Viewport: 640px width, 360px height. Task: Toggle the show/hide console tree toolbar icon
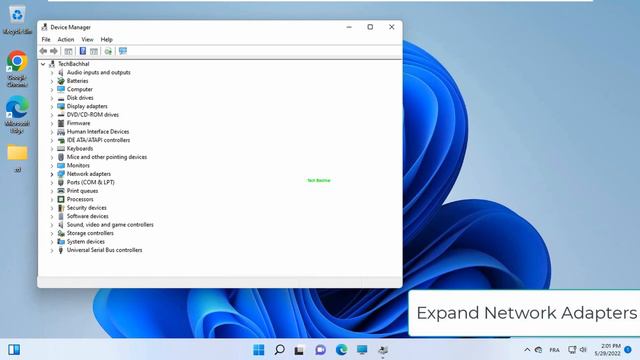pos(68,51)
